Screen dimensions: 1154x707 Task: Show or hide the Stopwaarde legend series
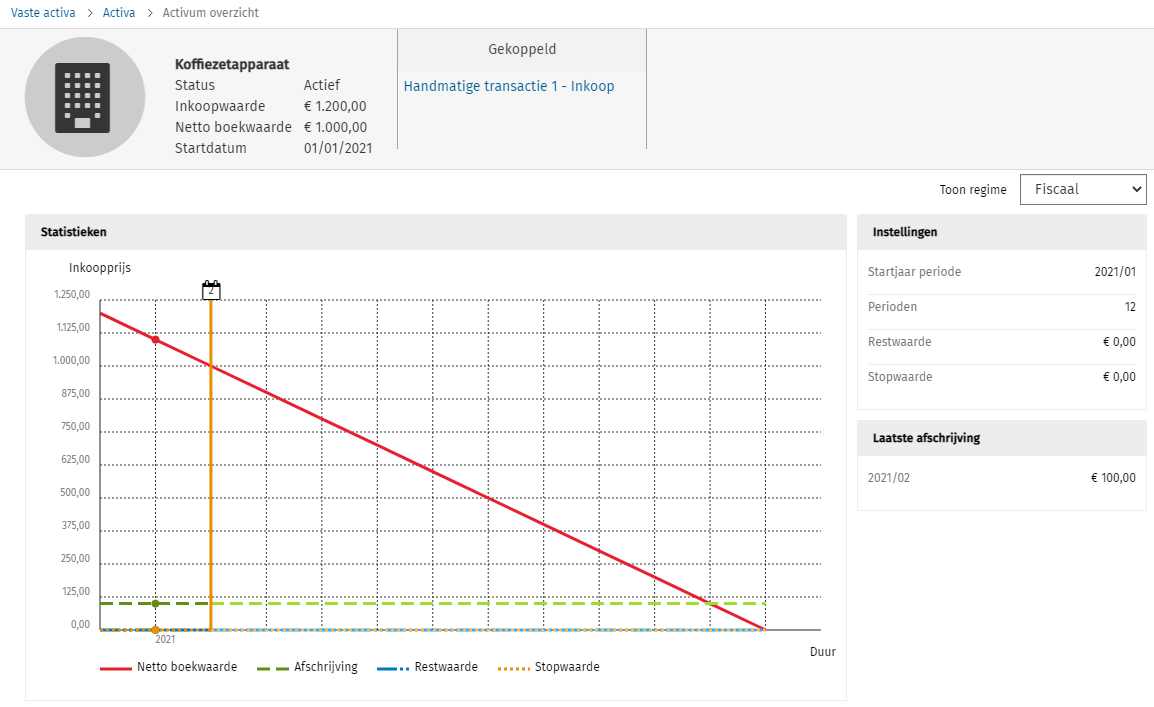pos(548,667)
